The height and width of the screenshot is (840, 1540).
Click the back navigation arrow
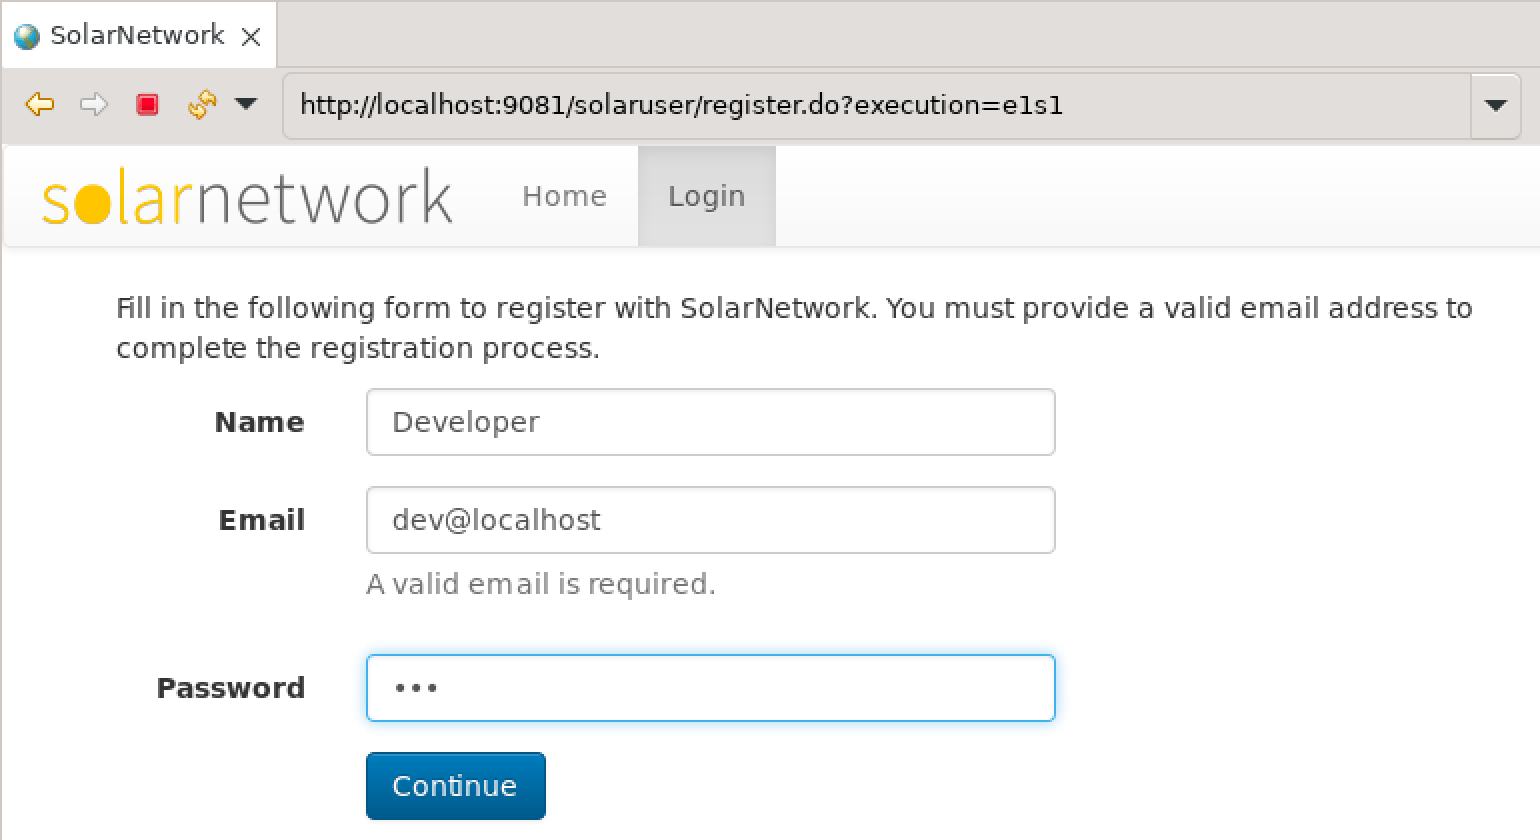pos(40,104)
